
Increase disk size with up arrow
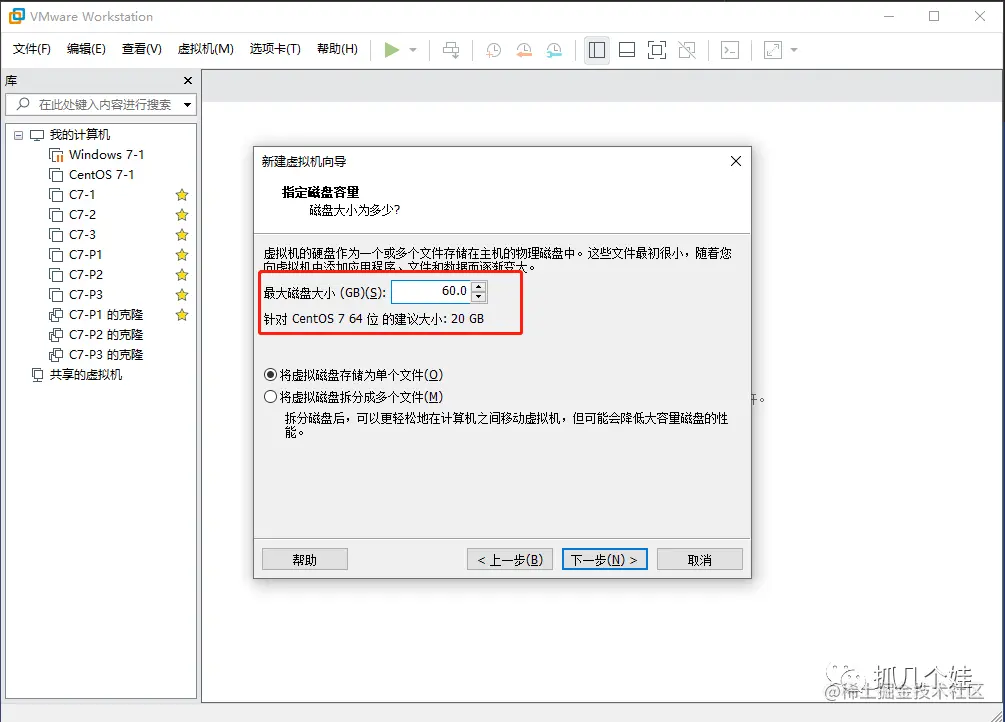(x=479, y=287)
